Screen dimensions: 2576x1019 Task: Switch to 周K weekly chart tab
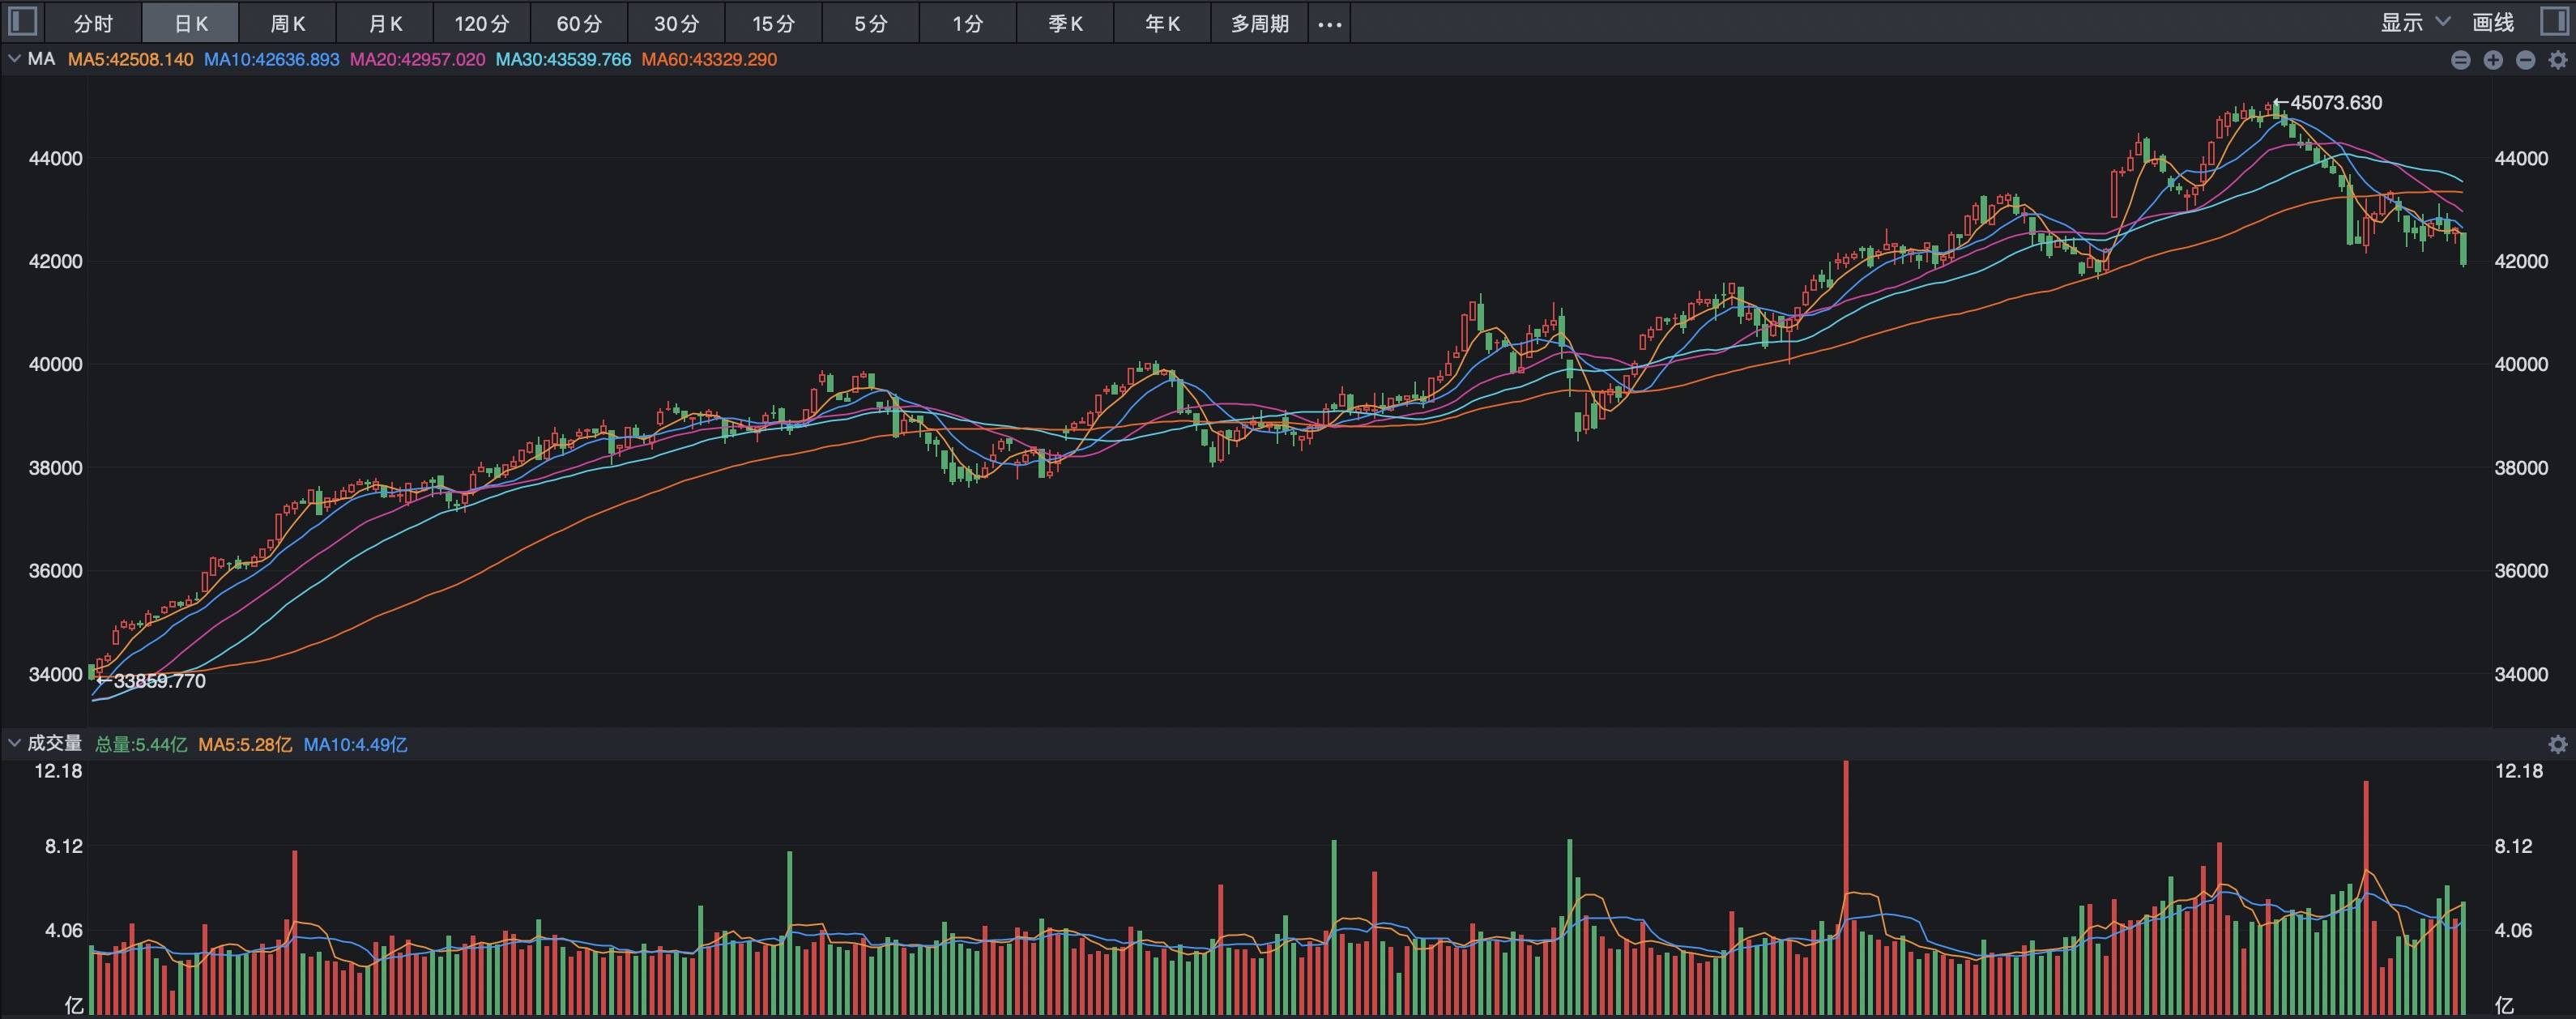[288, 23]
